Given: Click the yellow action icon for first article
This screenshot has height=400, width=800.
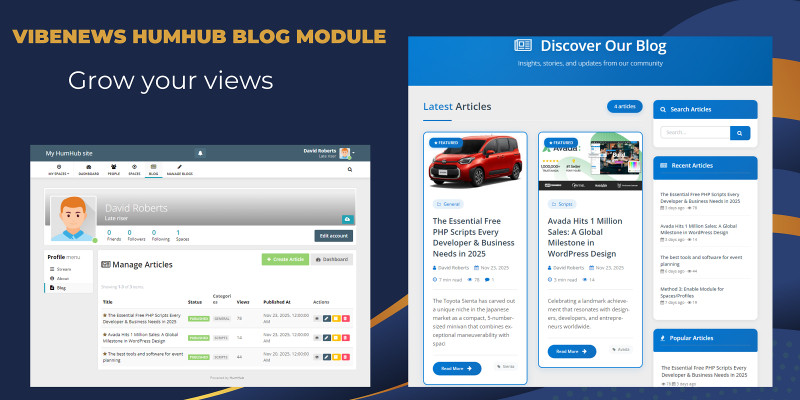Looking at the screenshot, I should click(336, 318).
